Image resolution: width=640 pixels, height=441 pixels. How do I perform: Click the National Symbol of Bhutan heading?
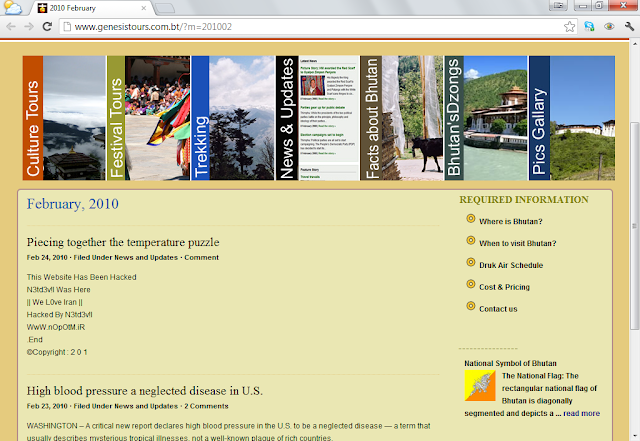510,363
